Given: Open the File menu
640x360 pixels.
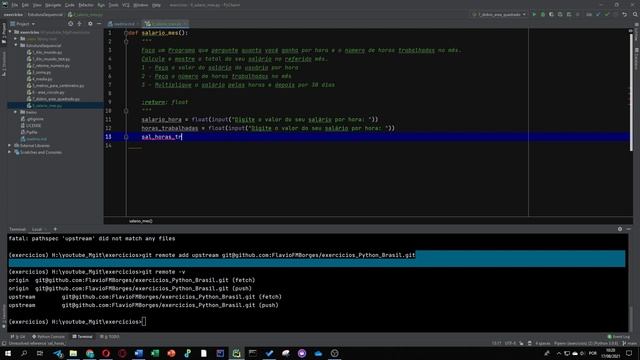Looking at the screenshot, I should coord(15,5).
